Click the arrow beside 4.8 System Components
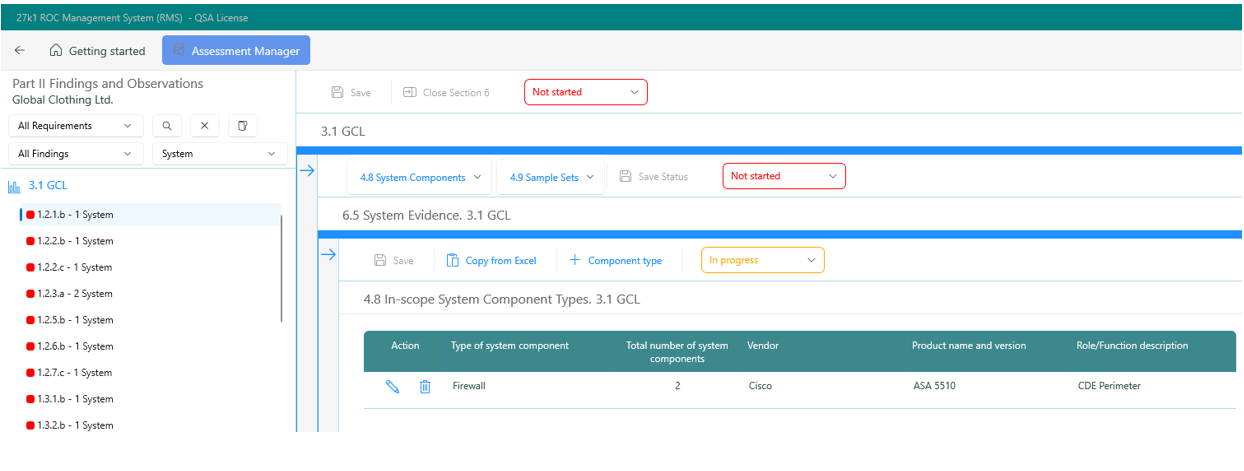 tap(307, 171)
